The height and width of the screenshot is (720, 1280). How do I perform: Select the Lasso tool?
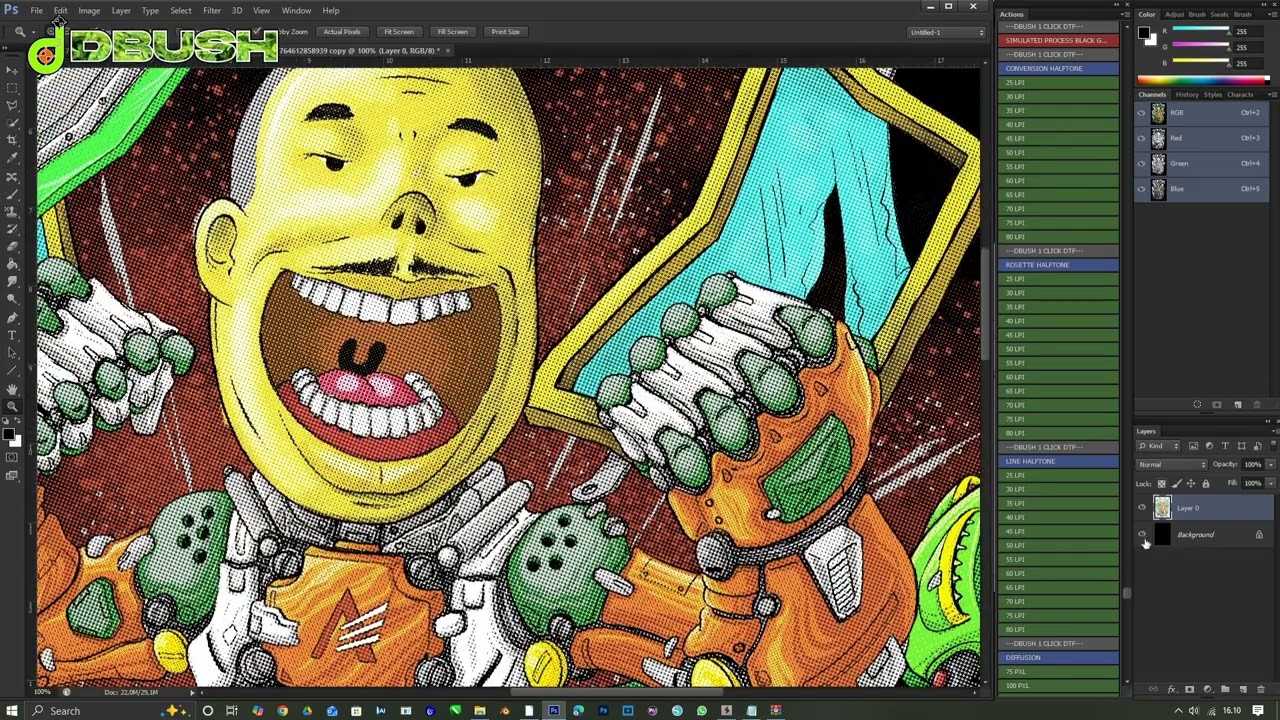click(x=13, y=104)
